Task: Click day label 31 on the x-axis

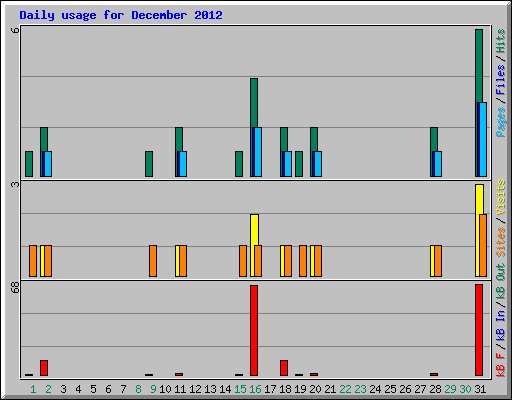Action: [x=480, y=389]
